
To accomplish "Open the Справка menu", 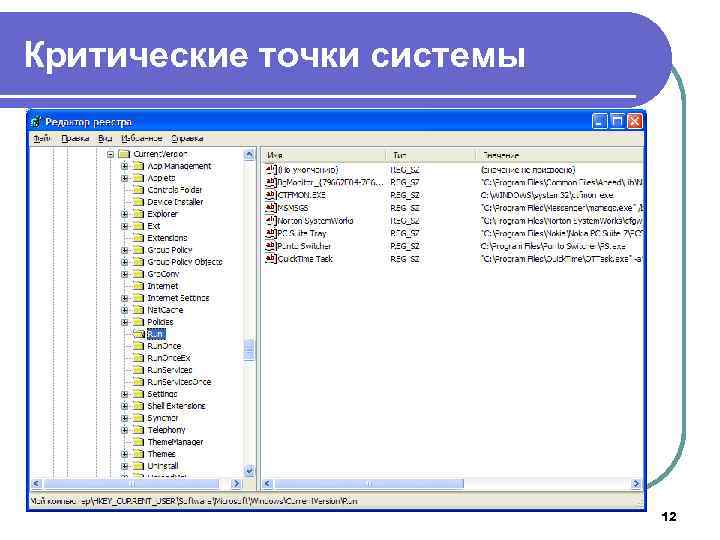I will coord(187,138).
